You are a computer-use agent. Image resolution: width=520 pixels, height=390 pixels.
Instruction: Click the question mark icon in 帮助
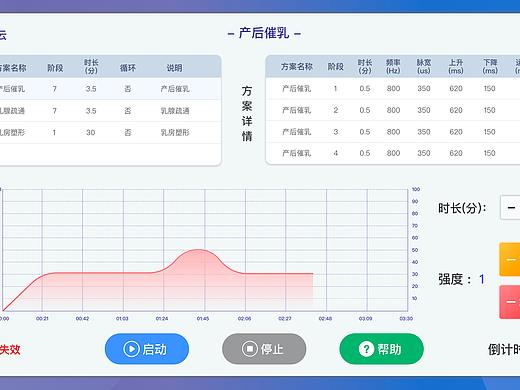366,349
